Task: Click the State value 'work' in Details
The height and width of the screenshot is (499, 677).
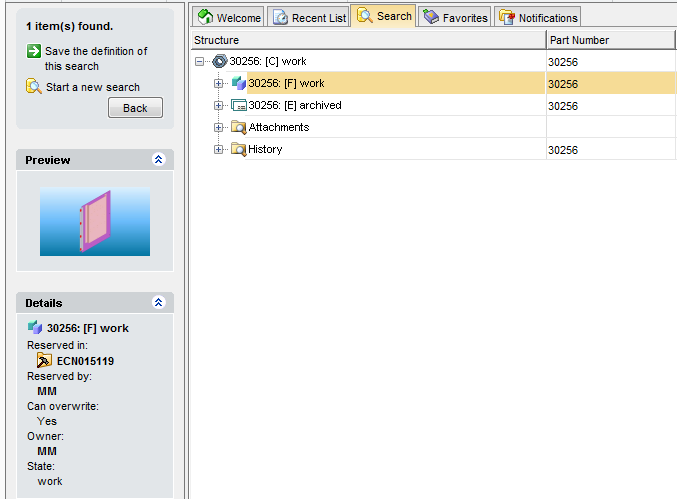Action: tap(50, 481)
